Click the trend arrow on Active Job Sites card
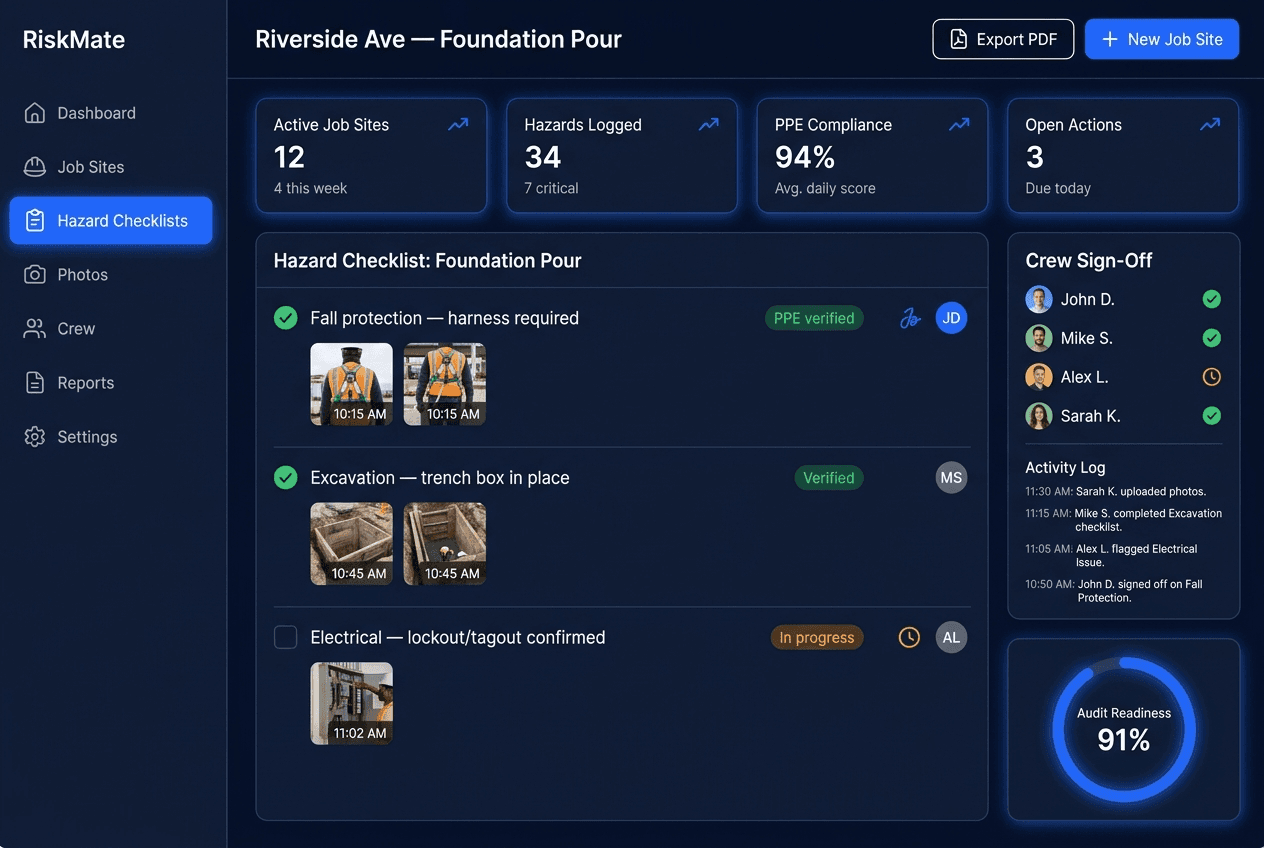The width and height of the screenshot is (1264, 848). [459, 125]
